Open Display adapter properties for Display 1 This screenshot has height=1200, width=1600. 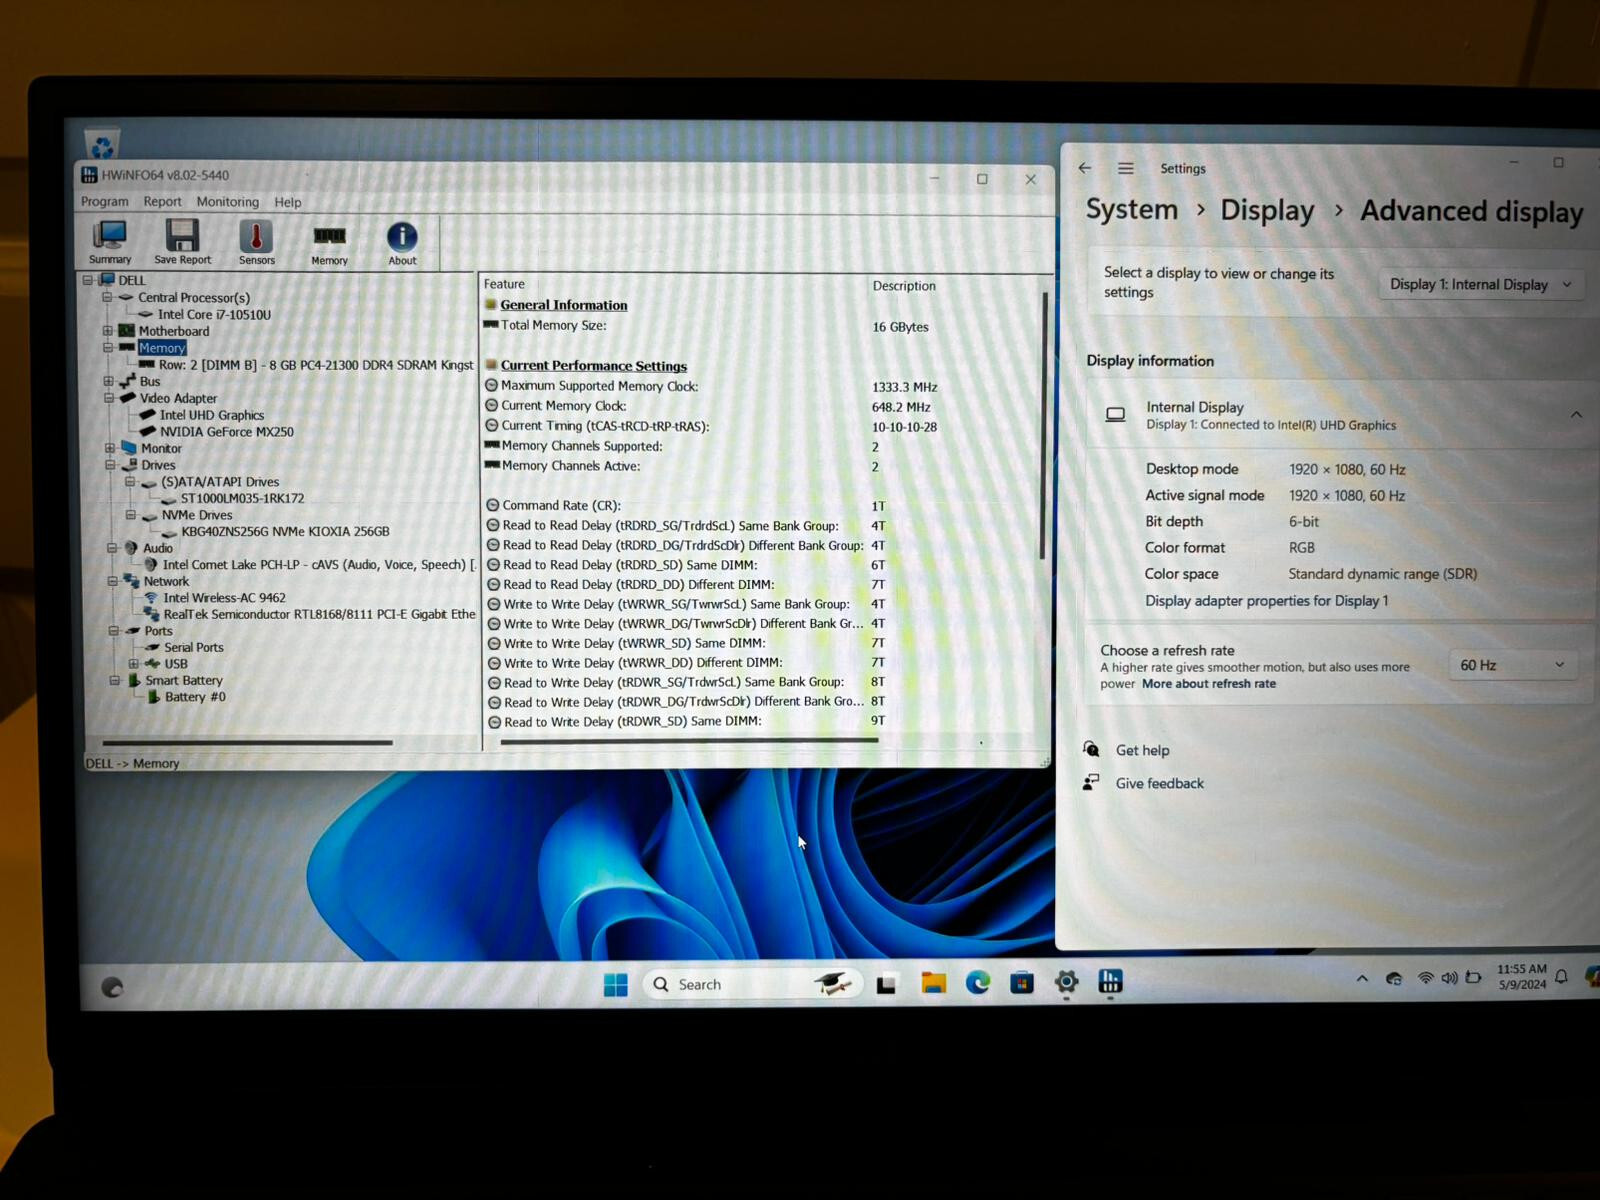pos(1266,601)
